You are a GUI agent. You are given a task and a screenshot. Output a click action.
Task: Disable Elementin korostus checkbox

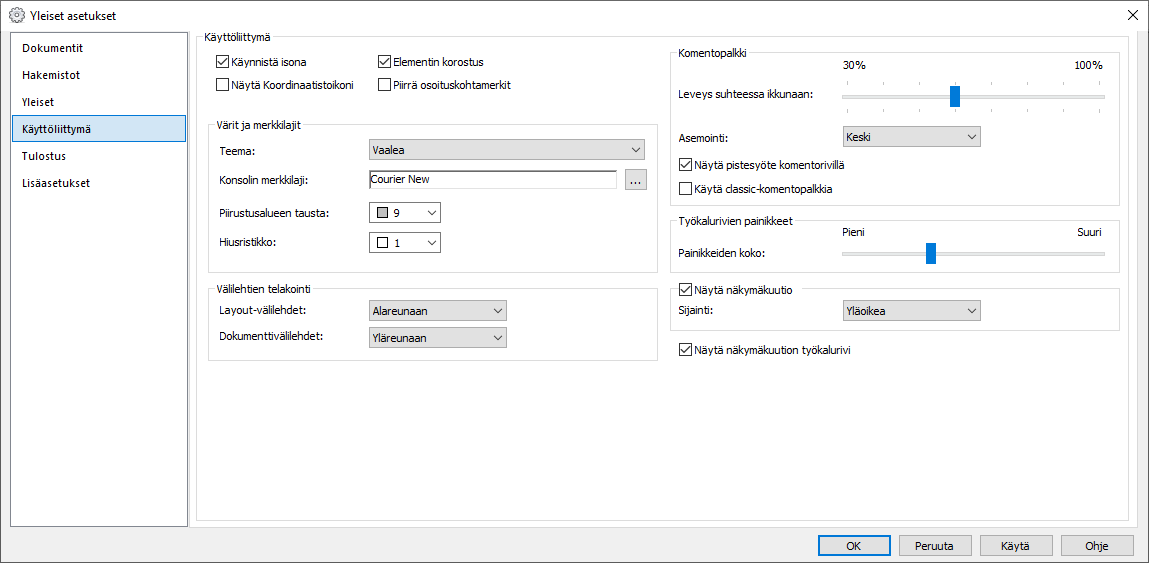tap(385, 62)
